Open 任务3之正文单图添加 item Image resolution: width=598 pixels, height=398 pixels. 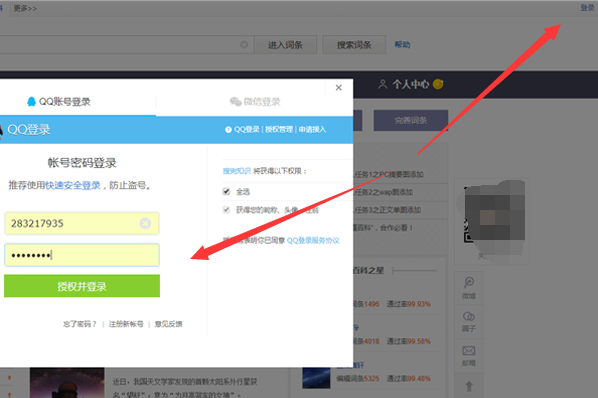pos(387,210)
